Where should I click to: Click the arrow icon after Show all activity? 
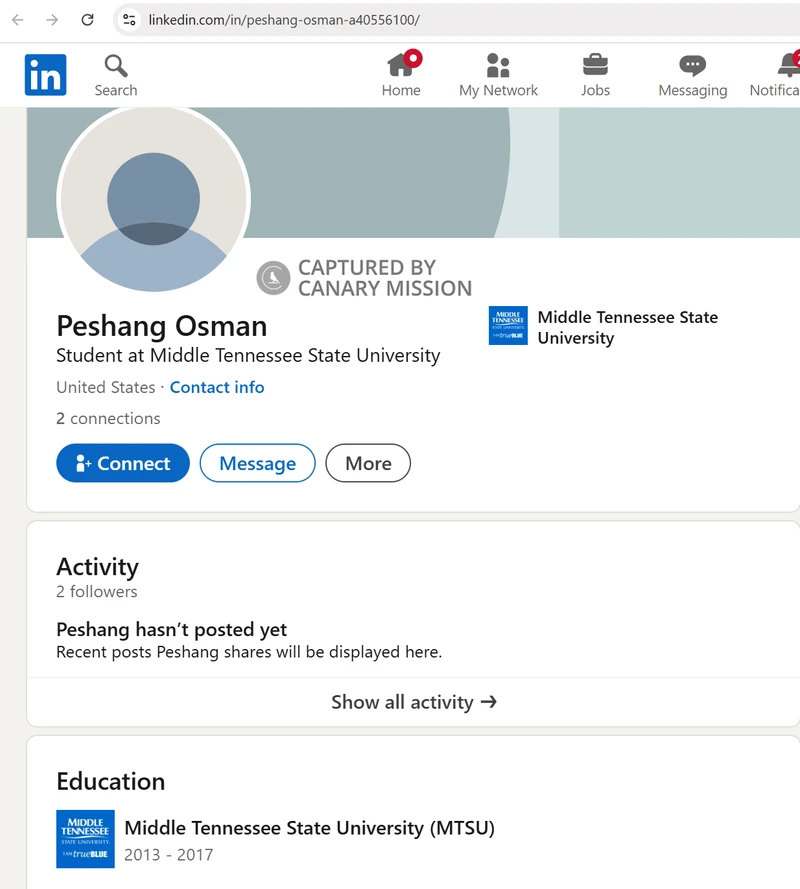[x=489, y=702]
